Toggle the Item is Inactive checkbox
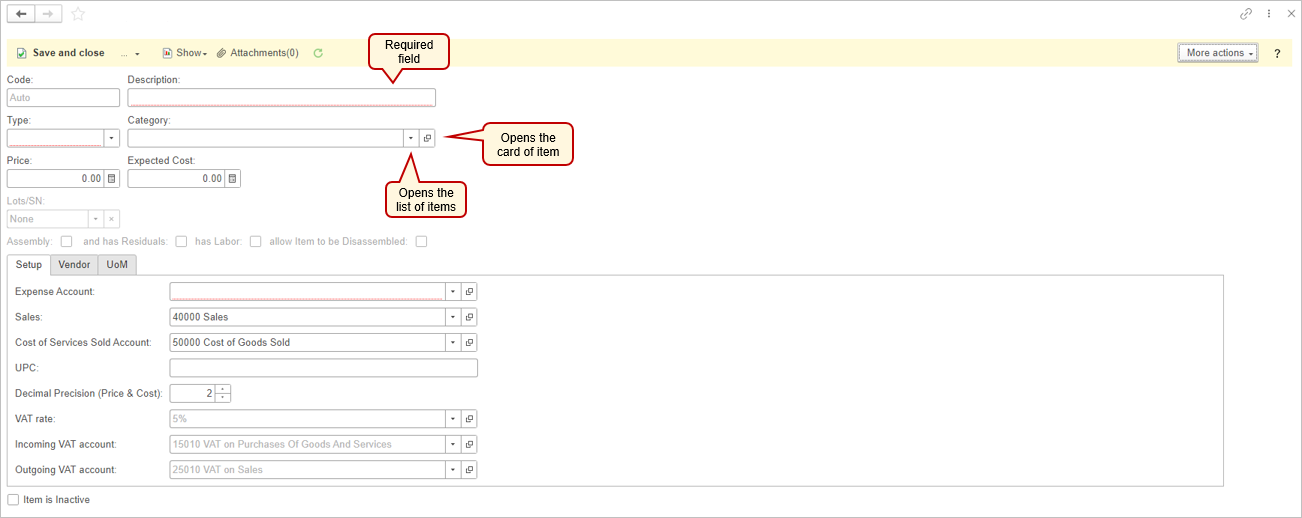Viewport: 1302px width, 518px height. pos(13,499)
